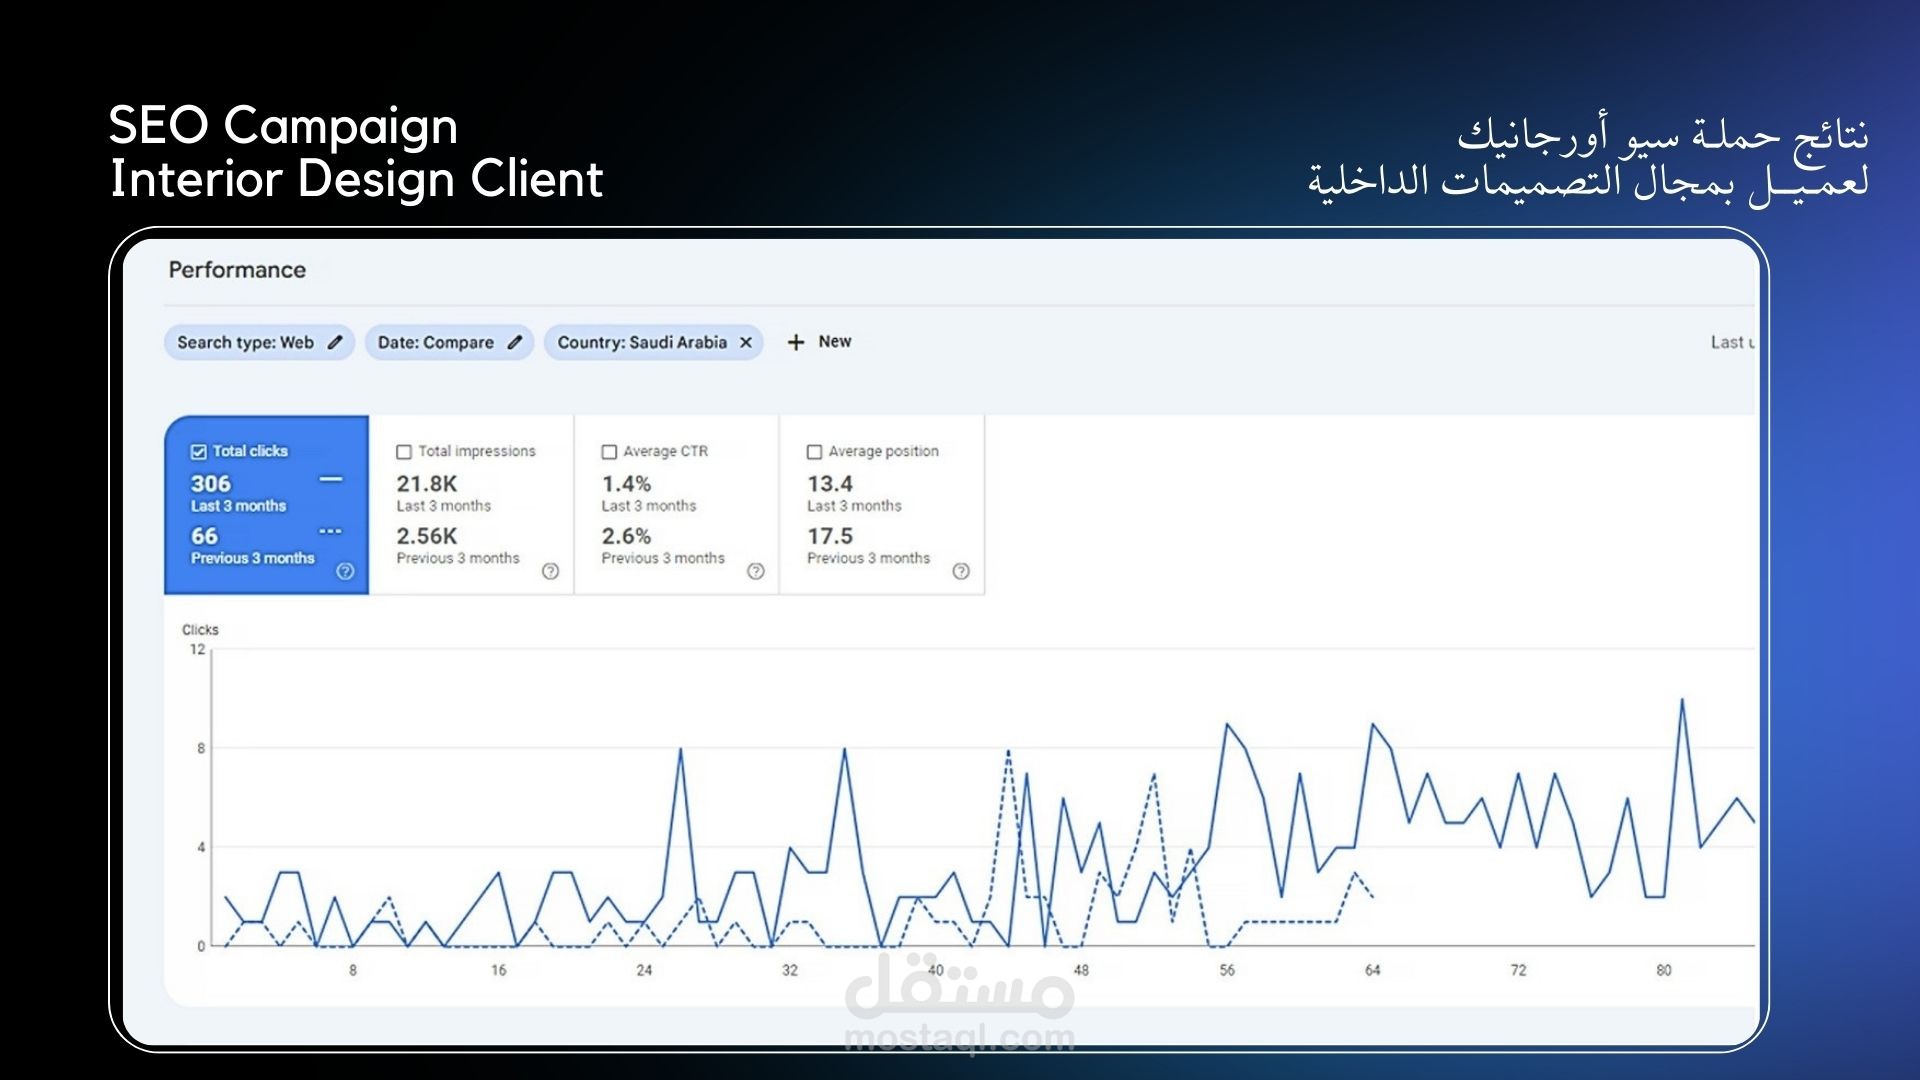Open the Country: Saudi Arabia filter chip
1920x1080 pixels.
pyautogui.click(x=641, y=342)
